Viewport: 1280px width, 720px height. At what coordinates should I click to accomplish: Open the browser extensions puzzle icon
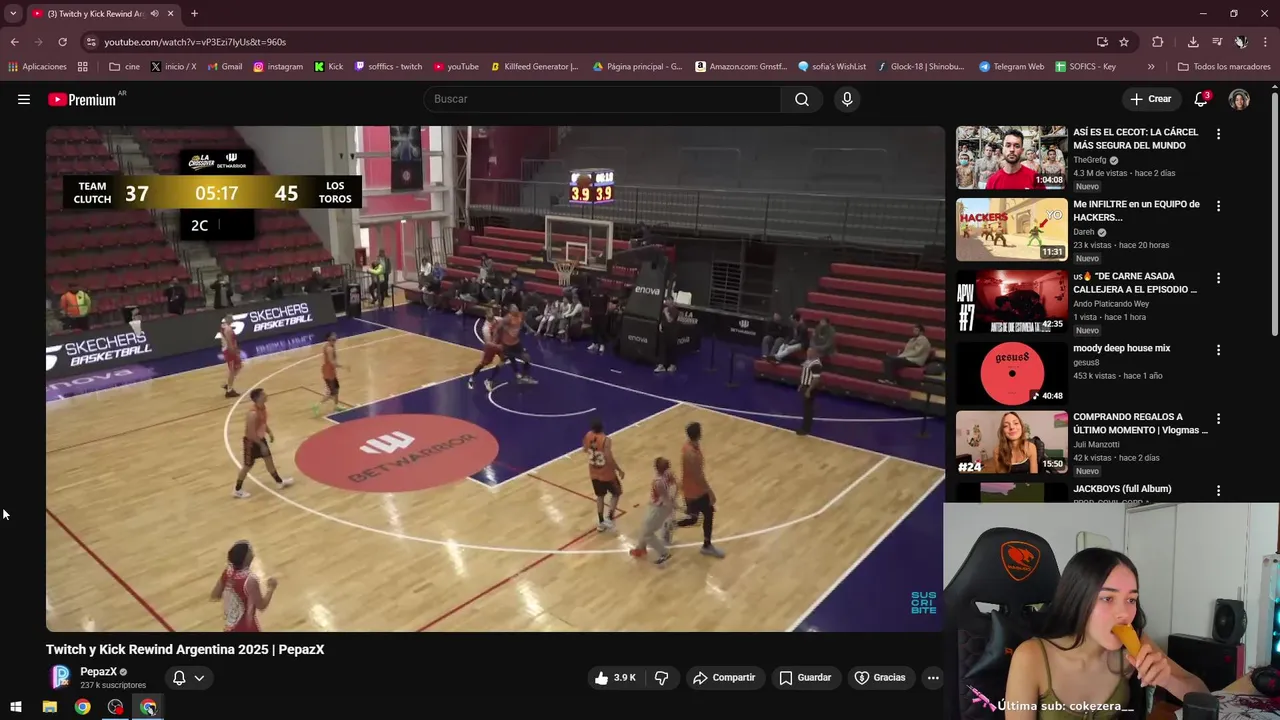1158,42
